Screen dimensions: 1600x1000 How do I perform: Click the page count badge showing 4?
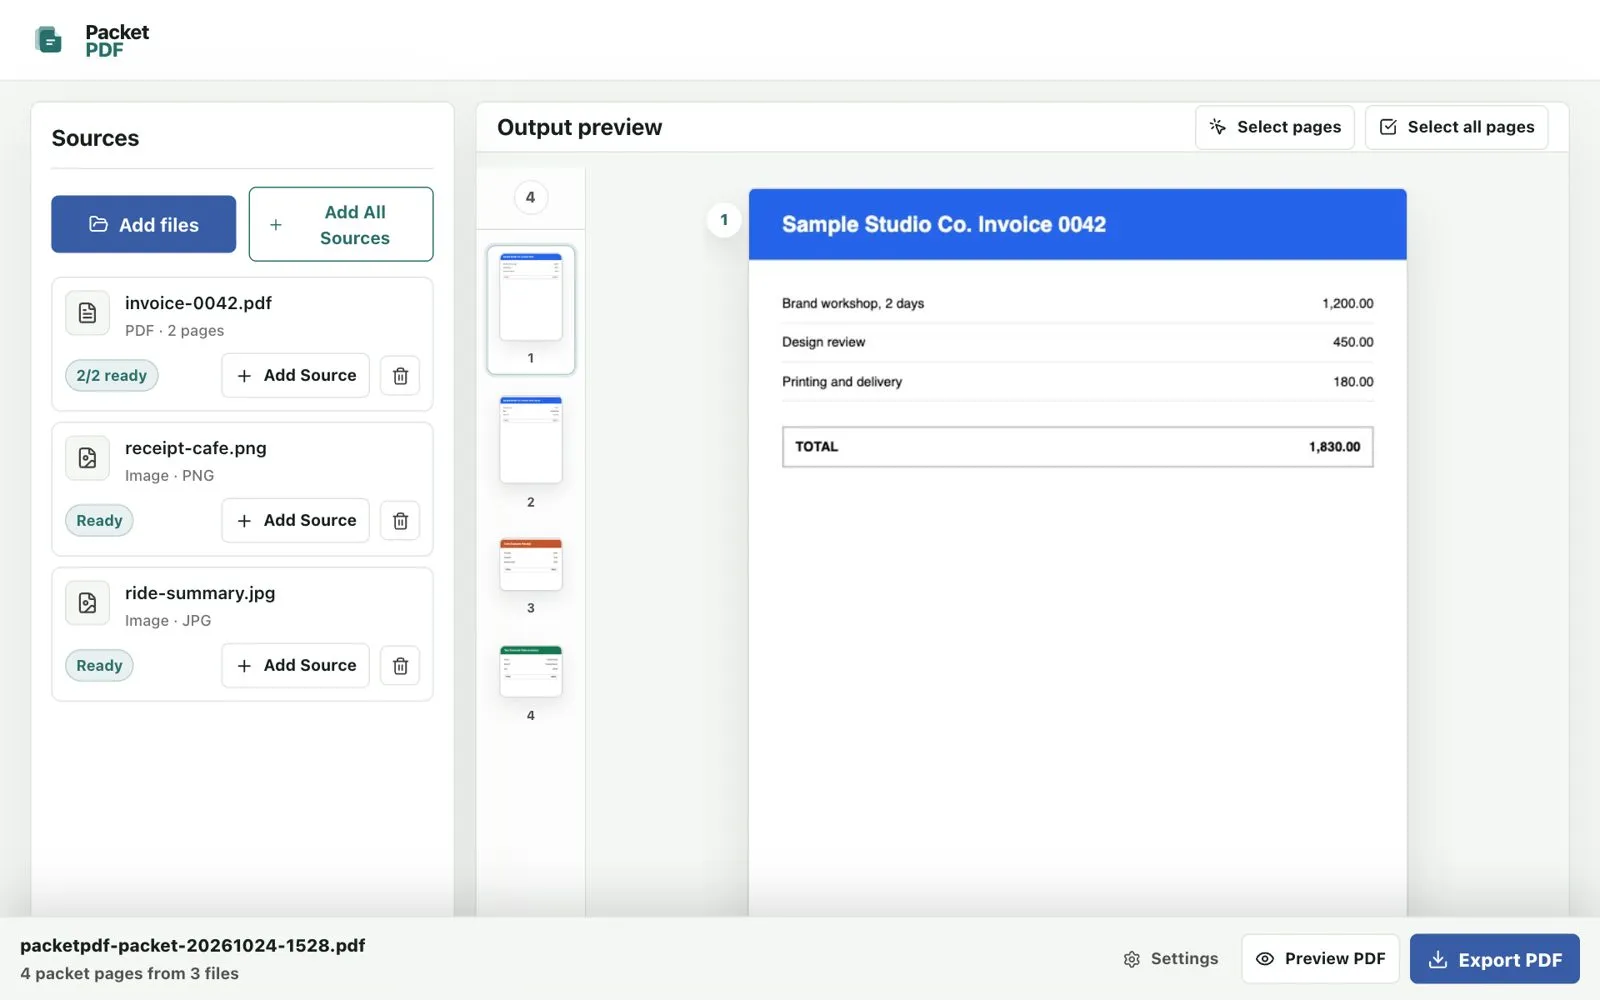530,197
